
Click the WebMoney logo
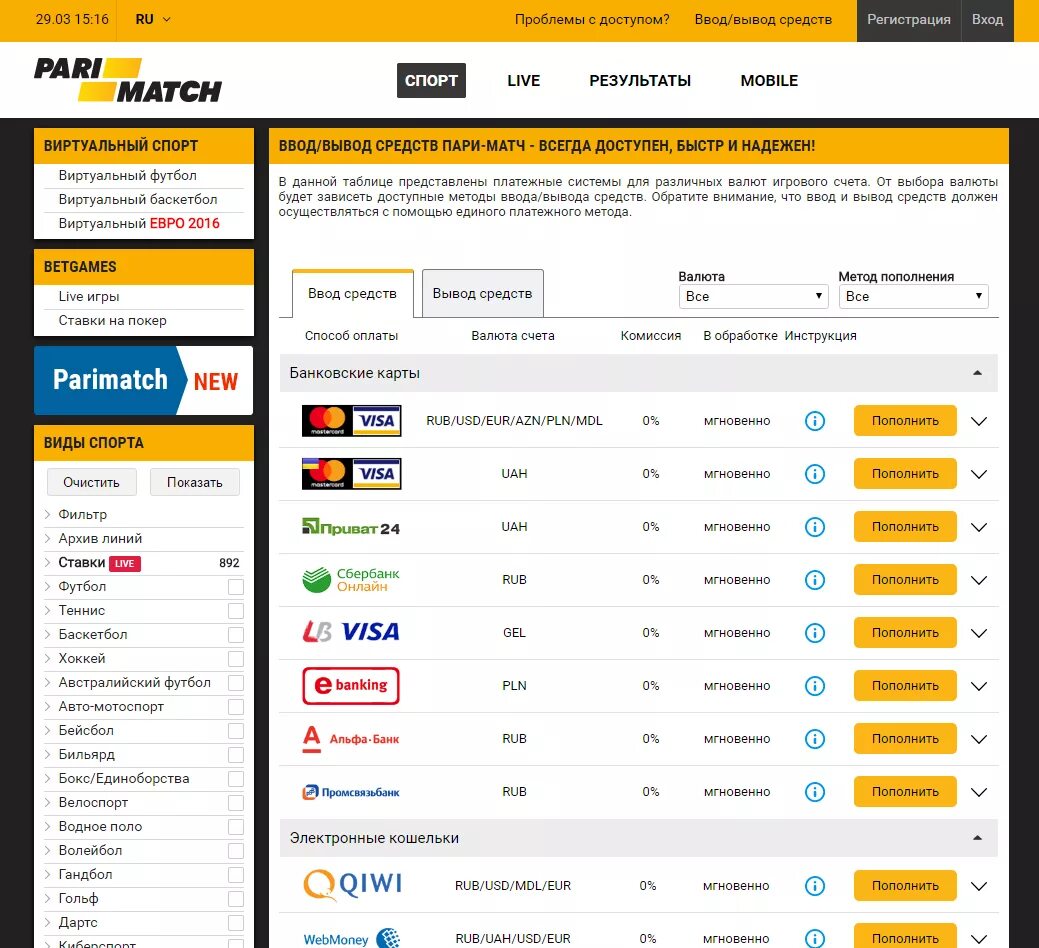click(x=352, y=938)
